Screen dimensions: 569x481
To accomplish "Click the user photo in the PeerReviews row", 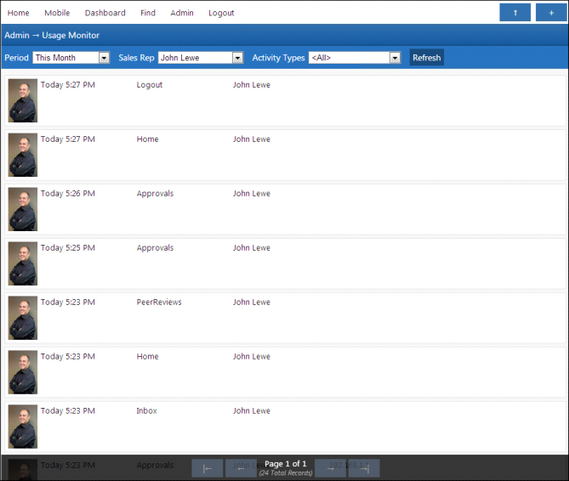I will pyautogui.click(x=23, y=318).
